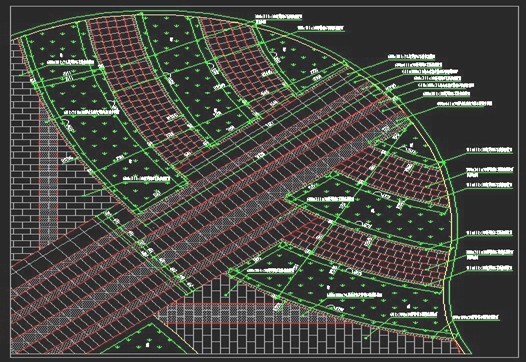Click the bottommost right annotation label beside yellow arc
Image resolution: width=526 pixels, height=362 pixels.
pos(476,316)
